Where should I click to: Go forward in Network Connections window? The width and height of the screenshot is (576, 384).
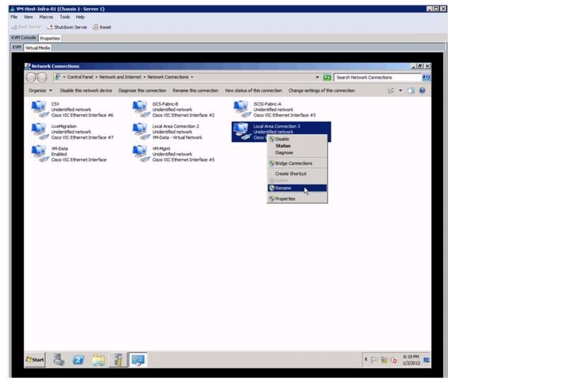pos(42,78)
